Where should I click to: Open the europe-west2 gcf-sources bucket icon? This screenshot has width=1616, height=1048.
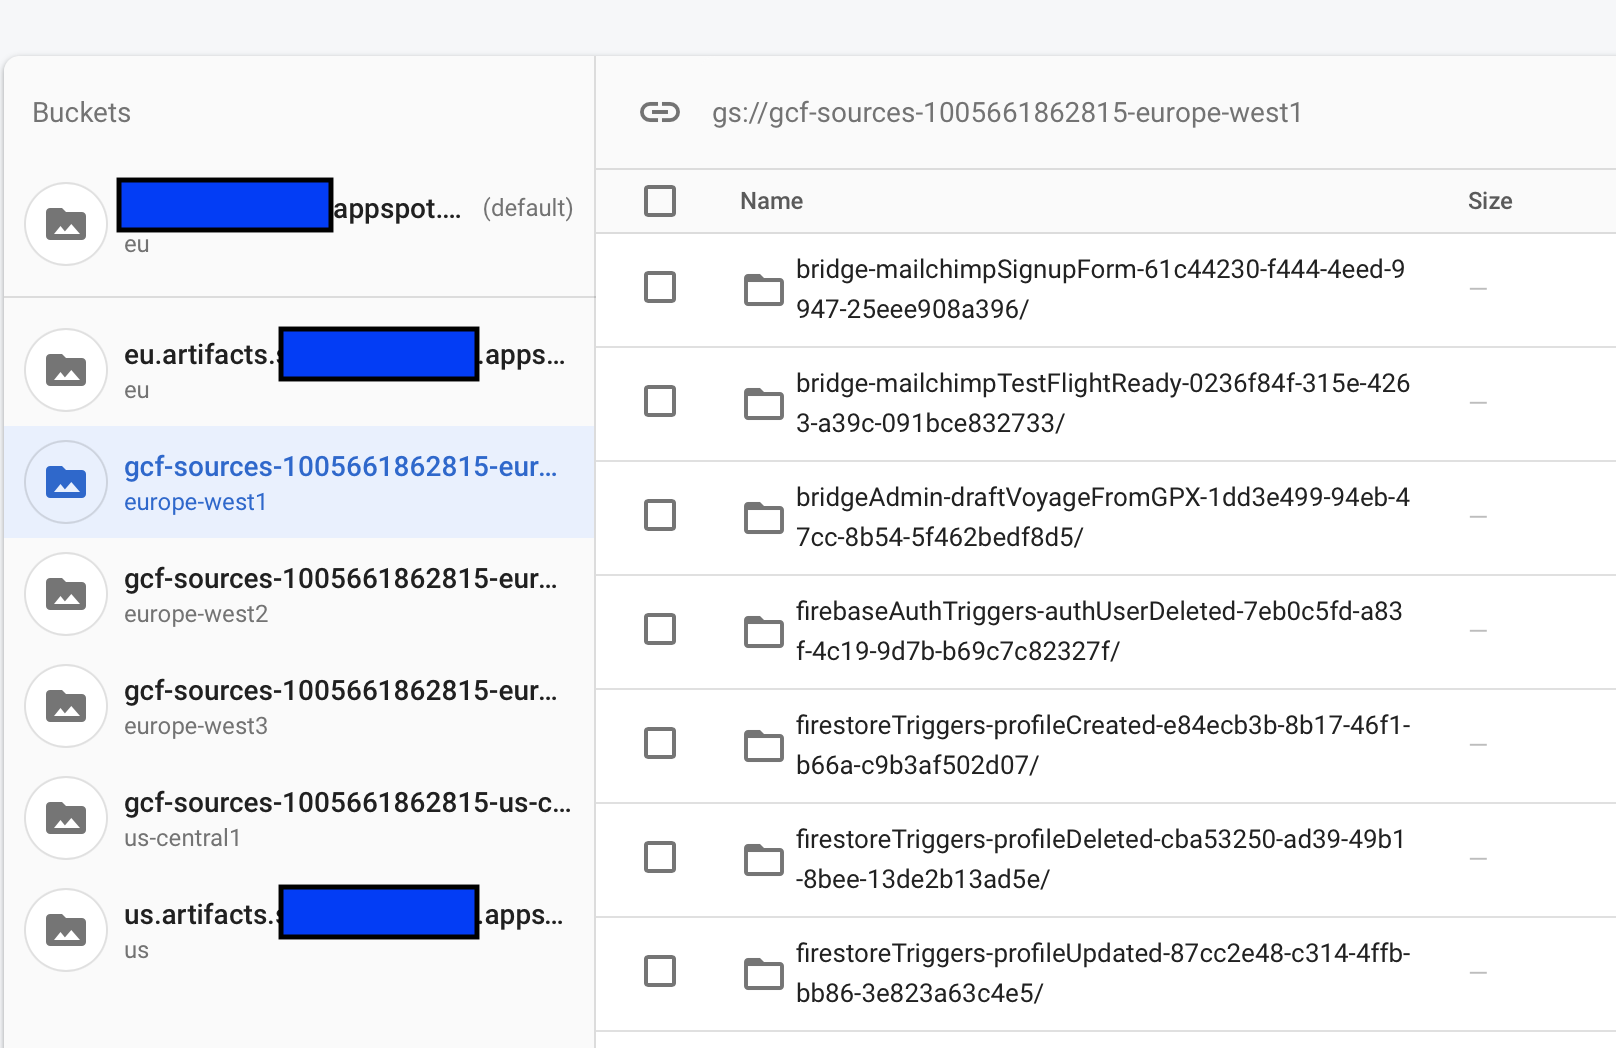[x=66, y=594]
